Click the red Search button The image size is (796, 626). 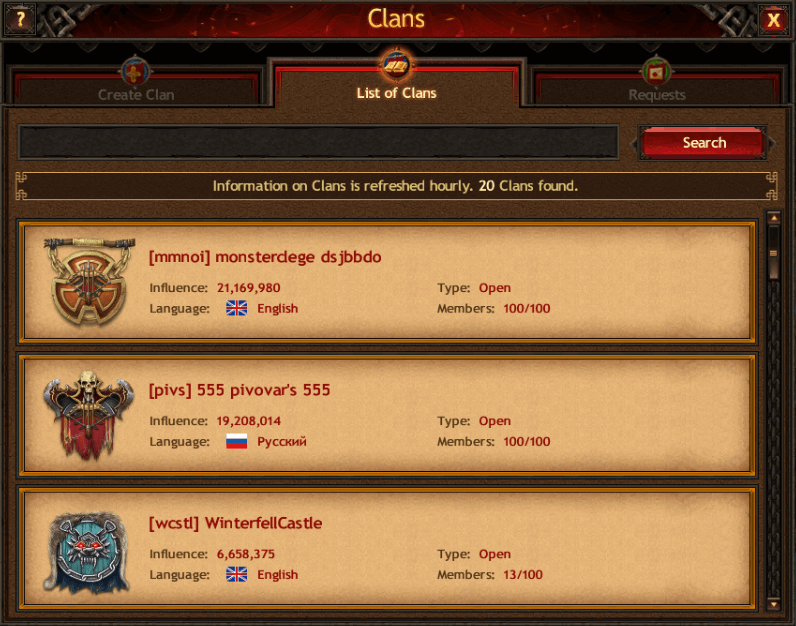click(704, 143)
